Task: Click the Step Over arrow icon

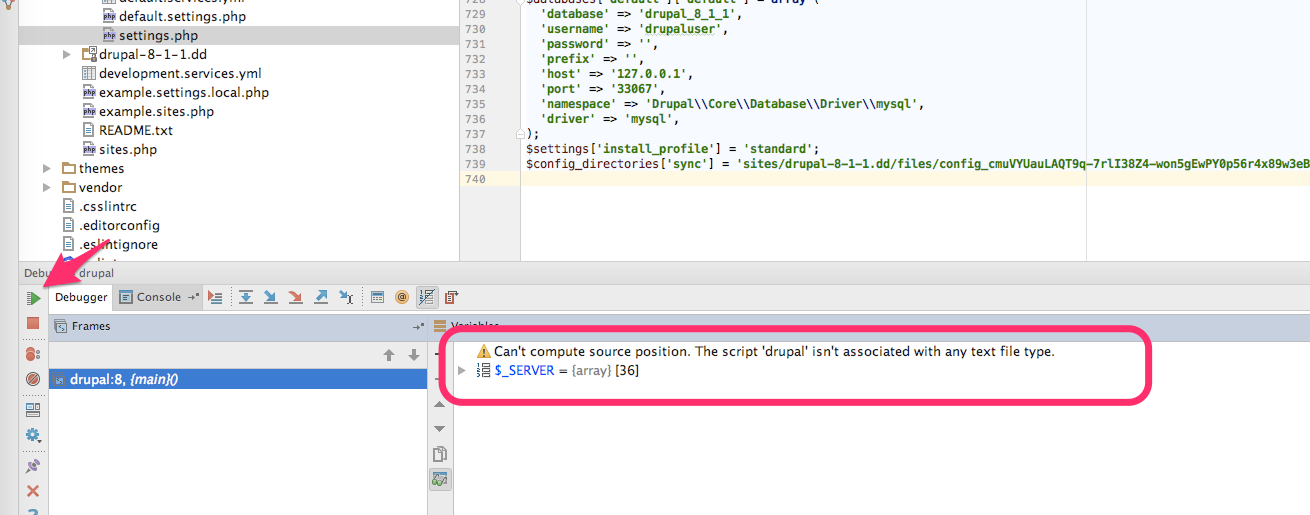Action: coord(244,297)
